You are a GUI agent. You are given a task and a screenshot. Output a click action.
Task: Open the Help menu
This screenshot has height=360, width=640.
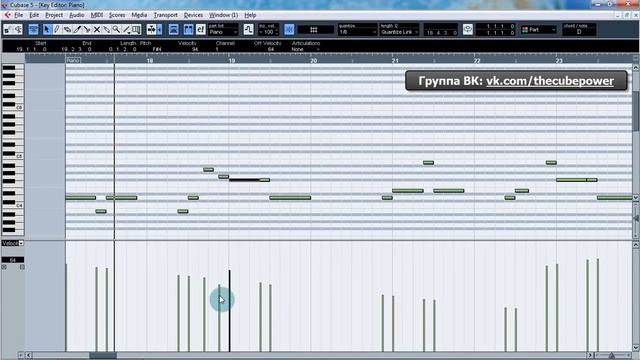[x=250, y=15]
